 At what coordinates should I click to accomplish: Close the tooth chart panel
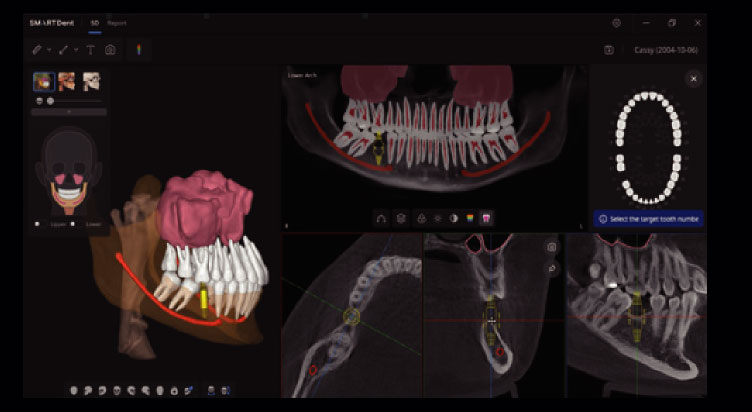(x=693, y=78)
